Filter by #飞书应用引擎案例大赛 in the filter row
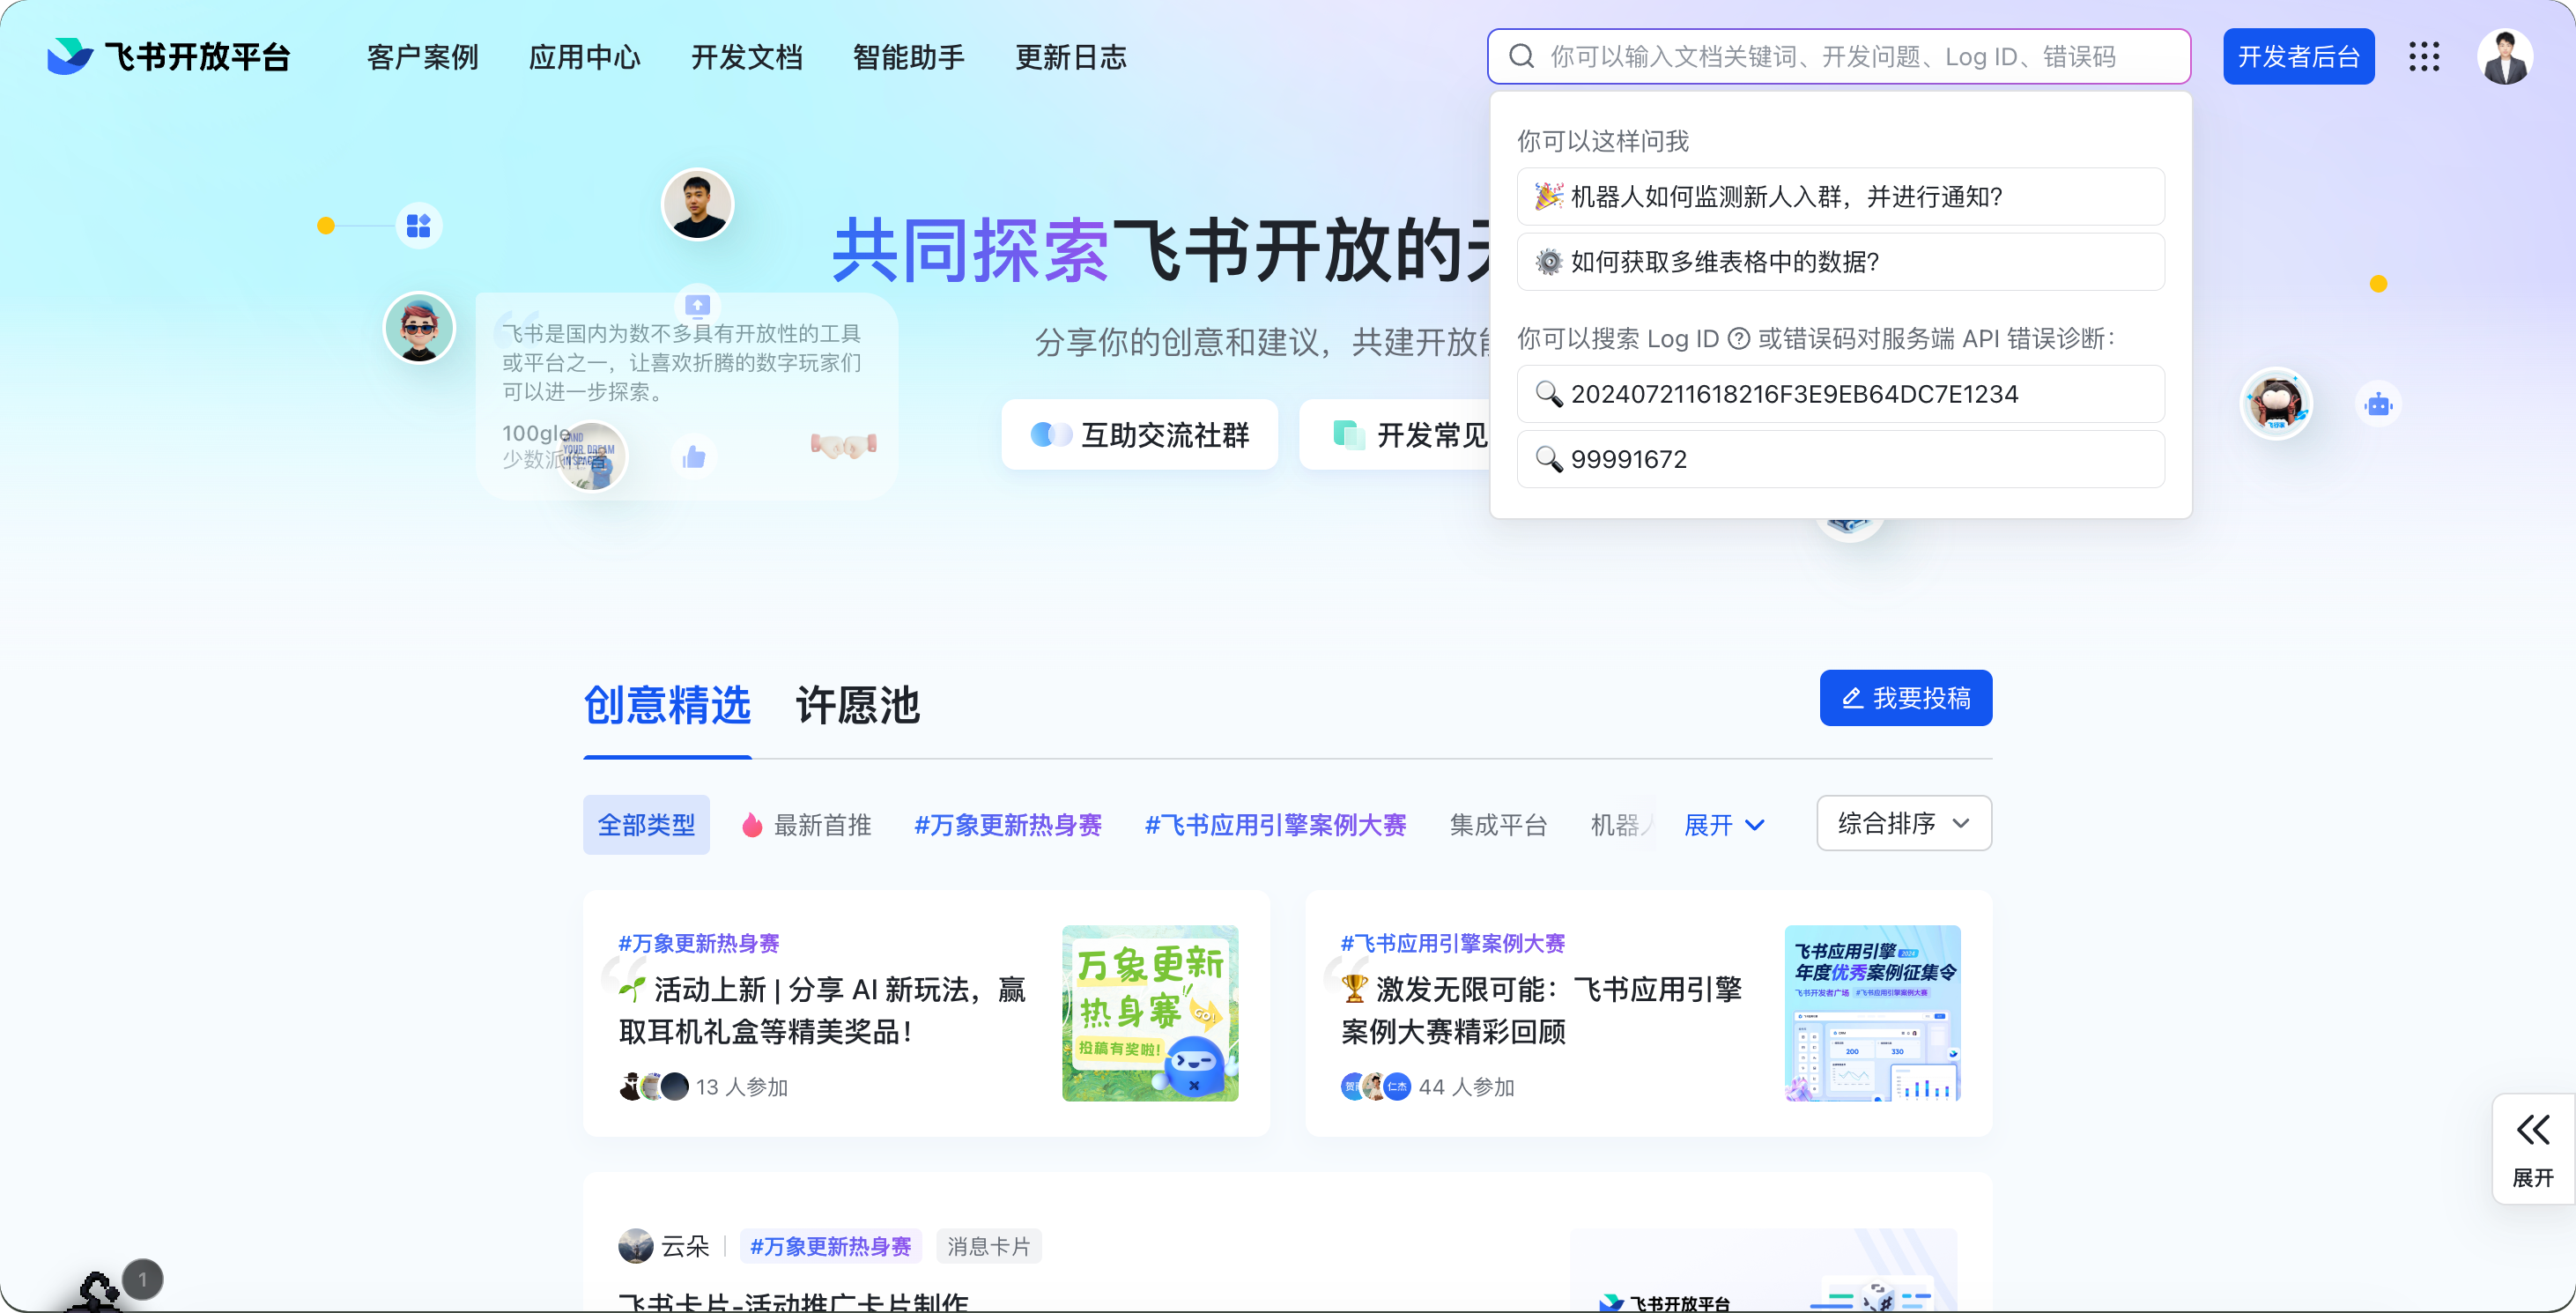This screenshot has width=2576, height=1313. click(1275, 825)
